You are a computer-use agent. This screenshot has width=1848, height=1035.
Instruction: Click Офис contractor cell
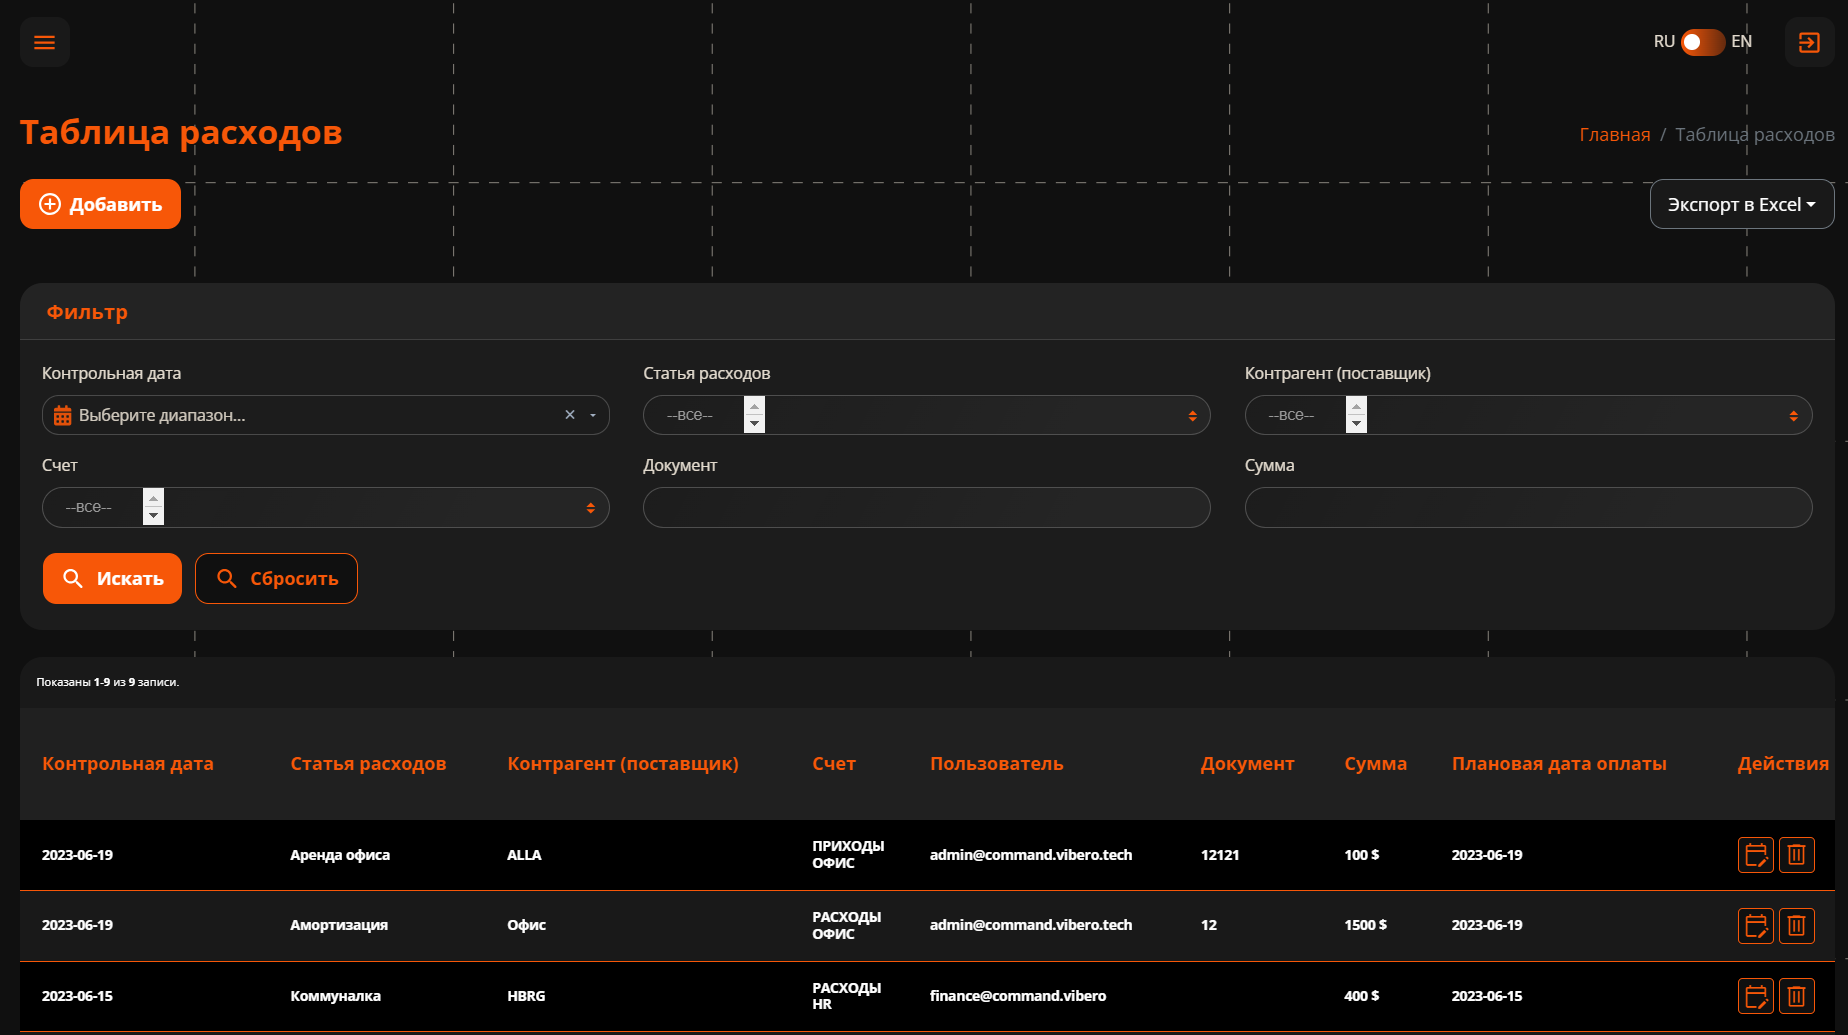click(526, 925)
